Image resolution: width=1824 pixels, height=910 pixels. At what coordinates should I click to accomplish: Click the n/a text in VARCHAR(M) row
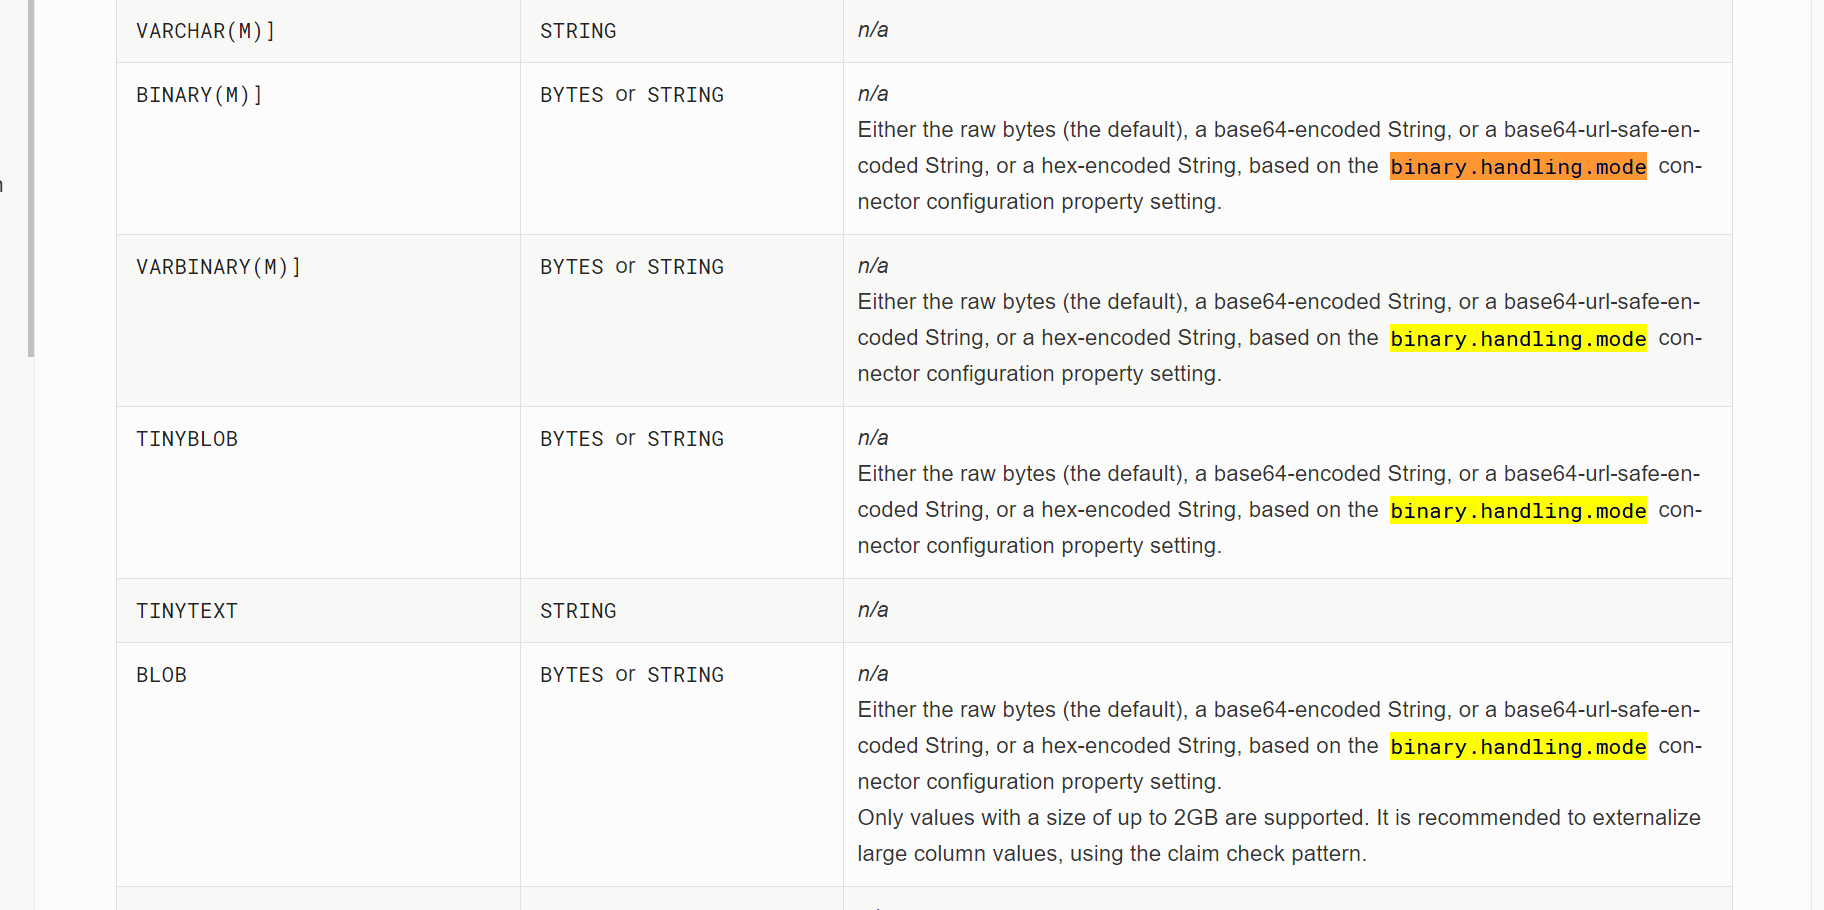[x=873, y=30]
